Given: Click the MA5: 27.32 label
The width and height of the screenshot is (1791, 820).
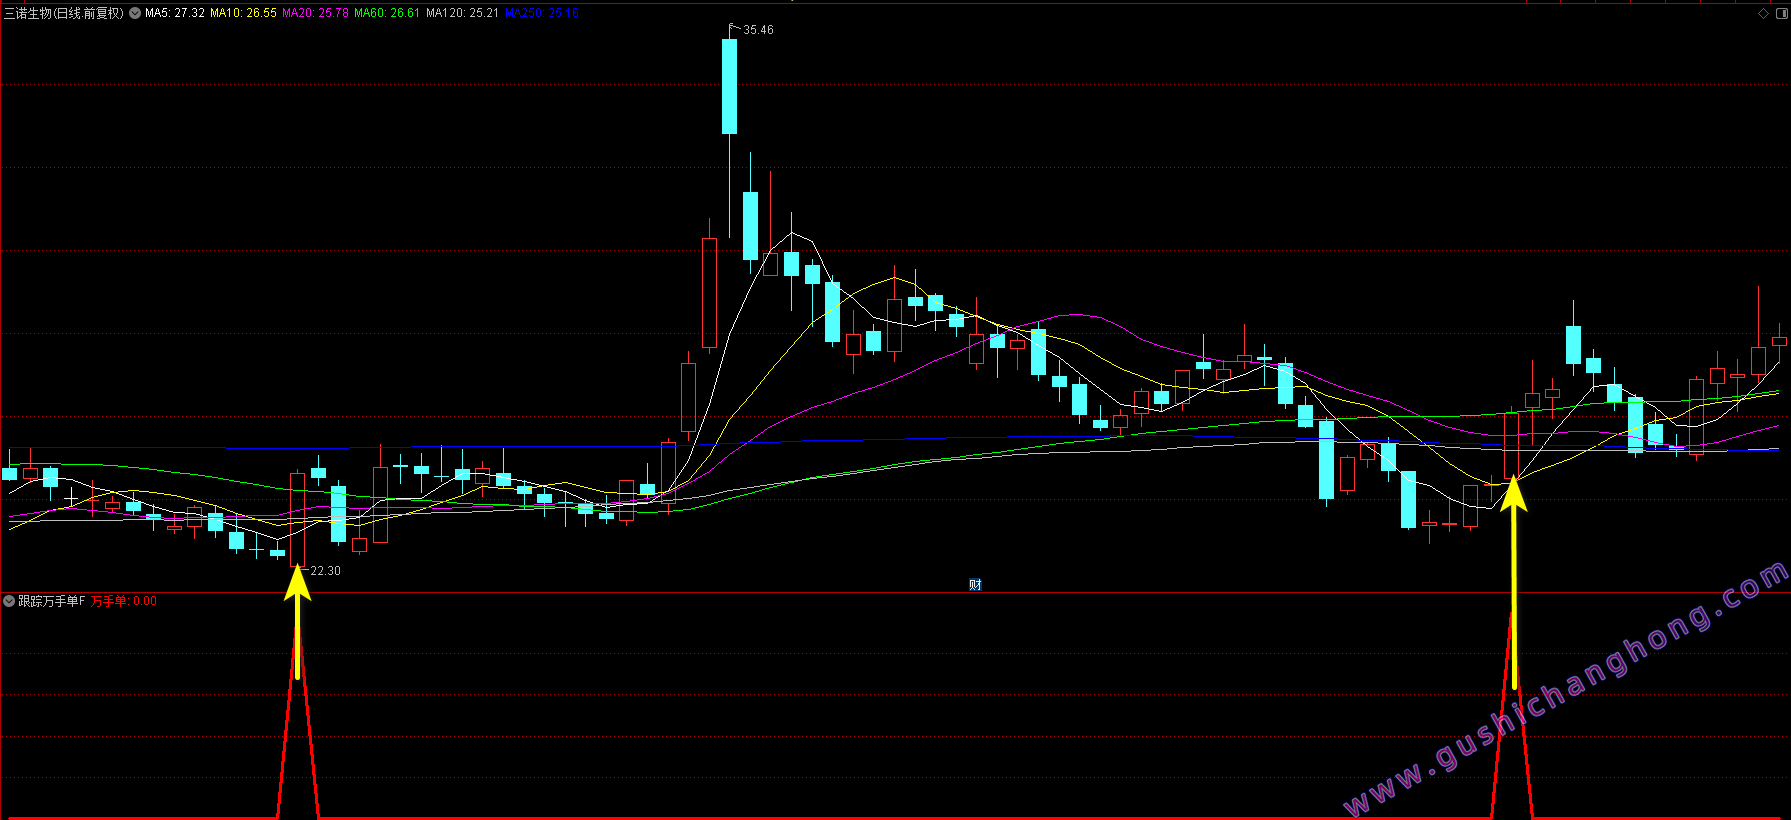Looking at the screenshot, I should [175, 13].
